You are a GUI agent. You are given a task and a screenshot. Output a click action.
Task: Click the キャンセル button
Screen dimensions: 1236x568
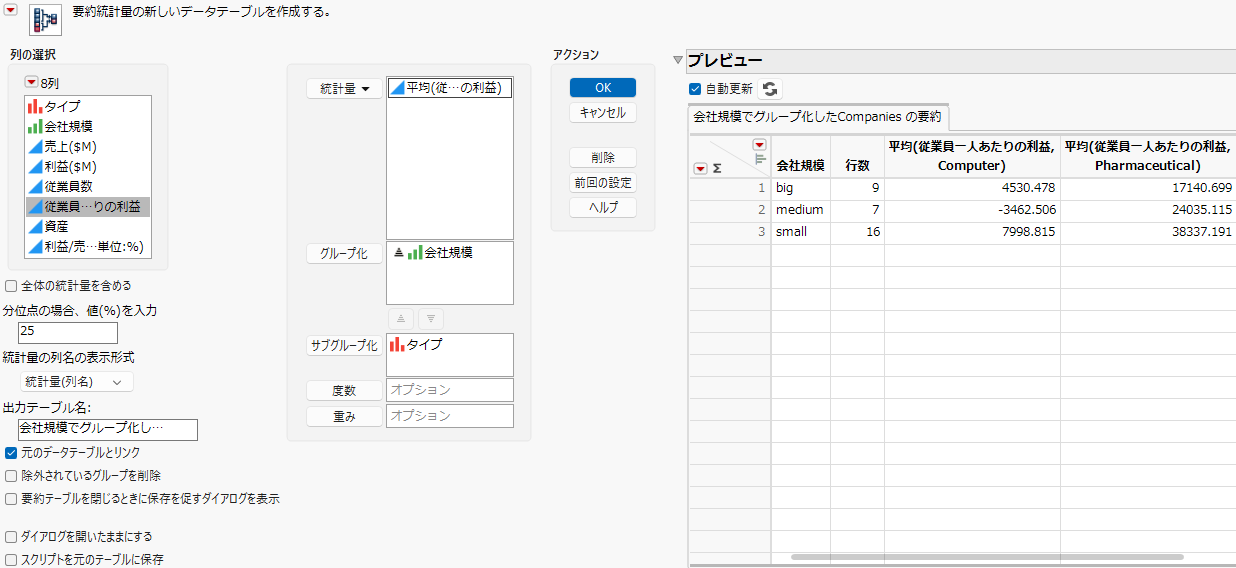point(603,113)
